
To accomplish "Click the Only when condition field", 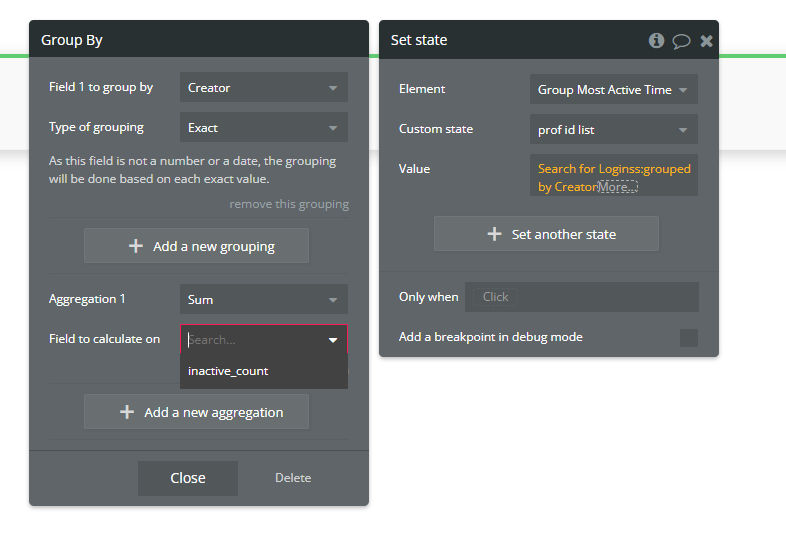I will [582, 297].
